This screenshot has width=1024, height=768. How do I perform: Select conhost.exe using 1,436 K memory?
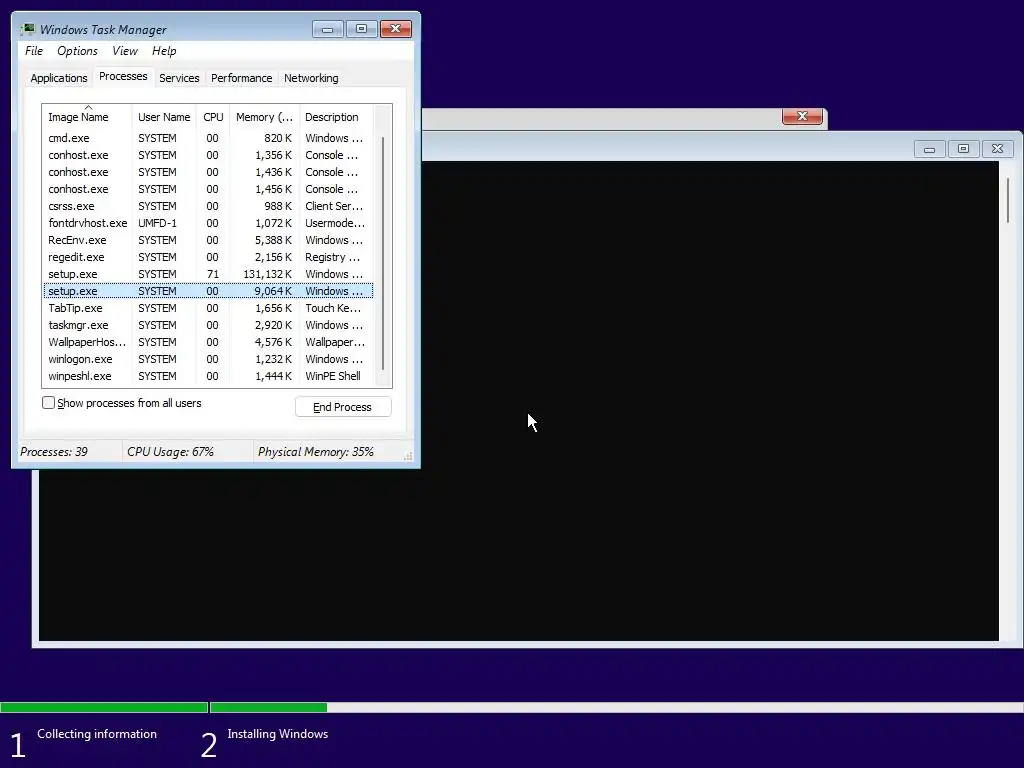208,172
